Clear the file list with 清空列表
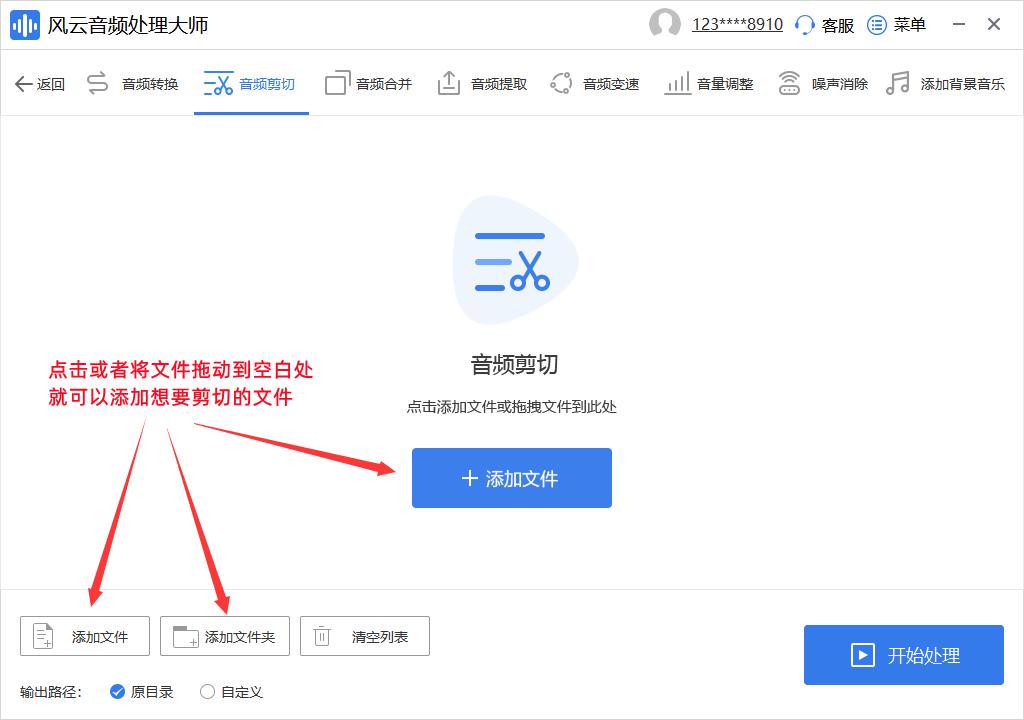This screenshot has width=1024, height=720. coord(364,635)
